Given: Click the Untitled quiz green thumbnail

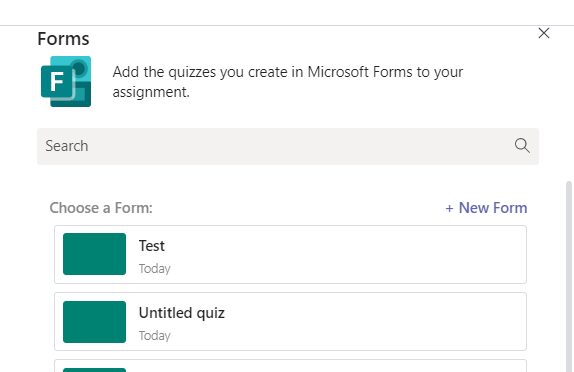Looking at the screenshot, I should point(94,322).
